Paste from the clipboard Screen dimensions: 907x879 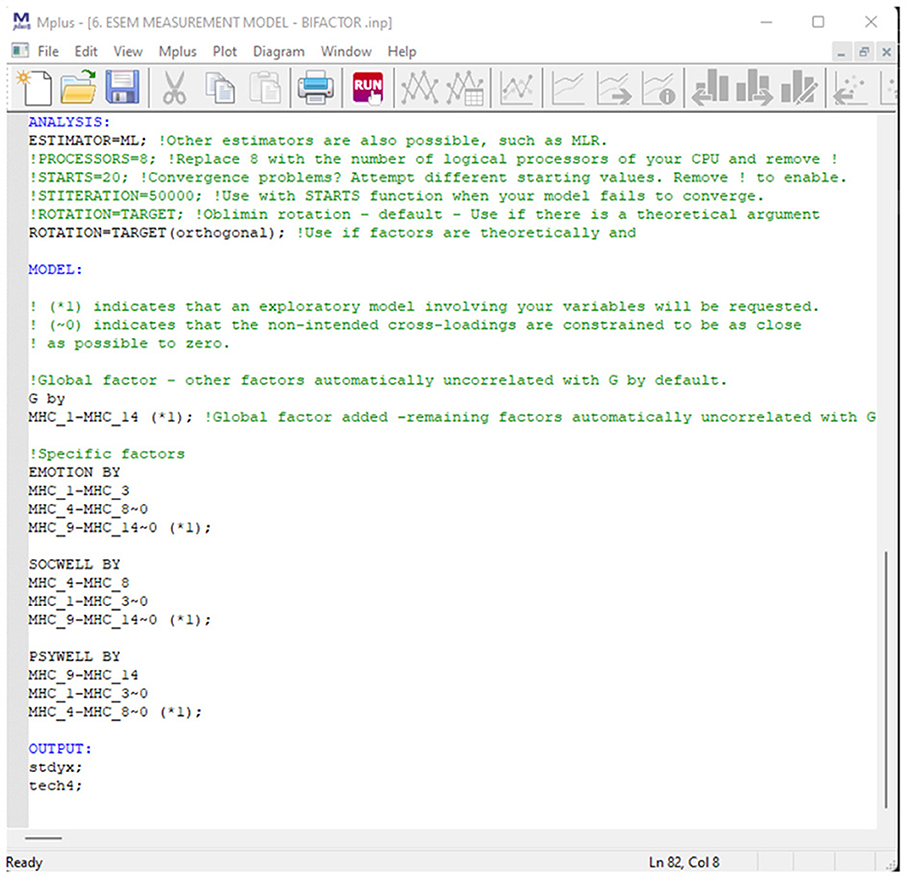[265, 88]
